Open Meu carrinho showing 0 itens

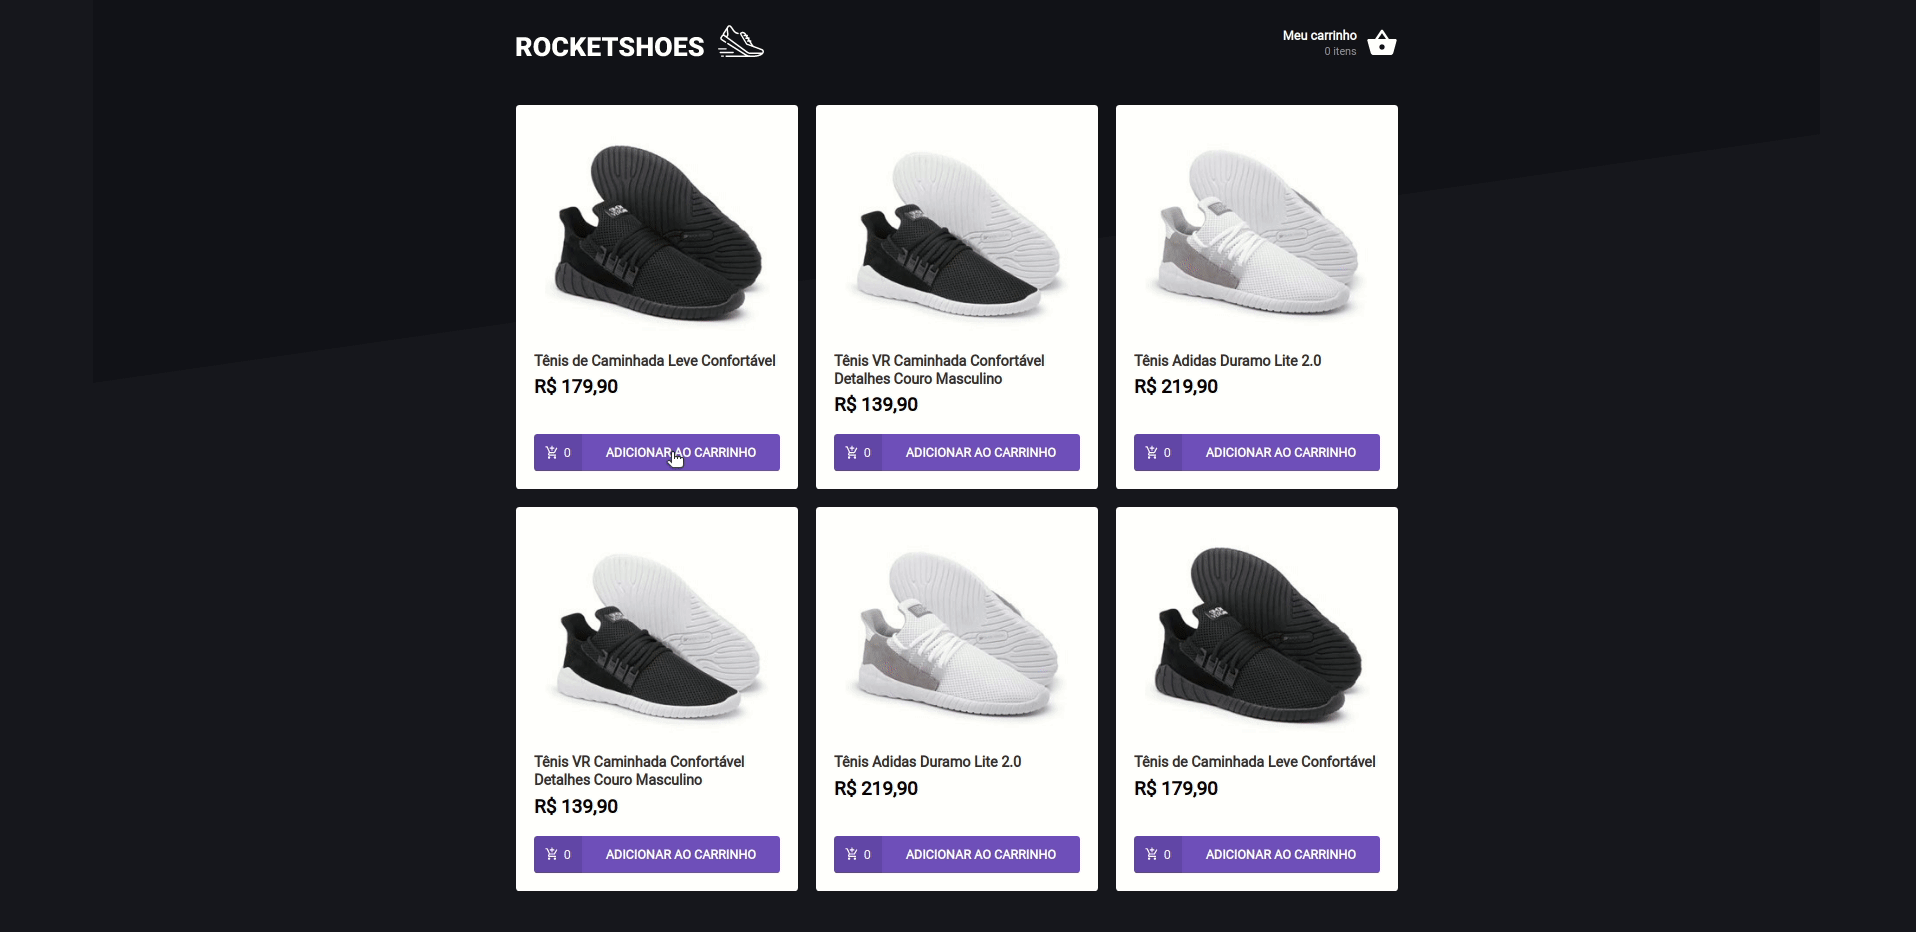(x=1318, y=42)
